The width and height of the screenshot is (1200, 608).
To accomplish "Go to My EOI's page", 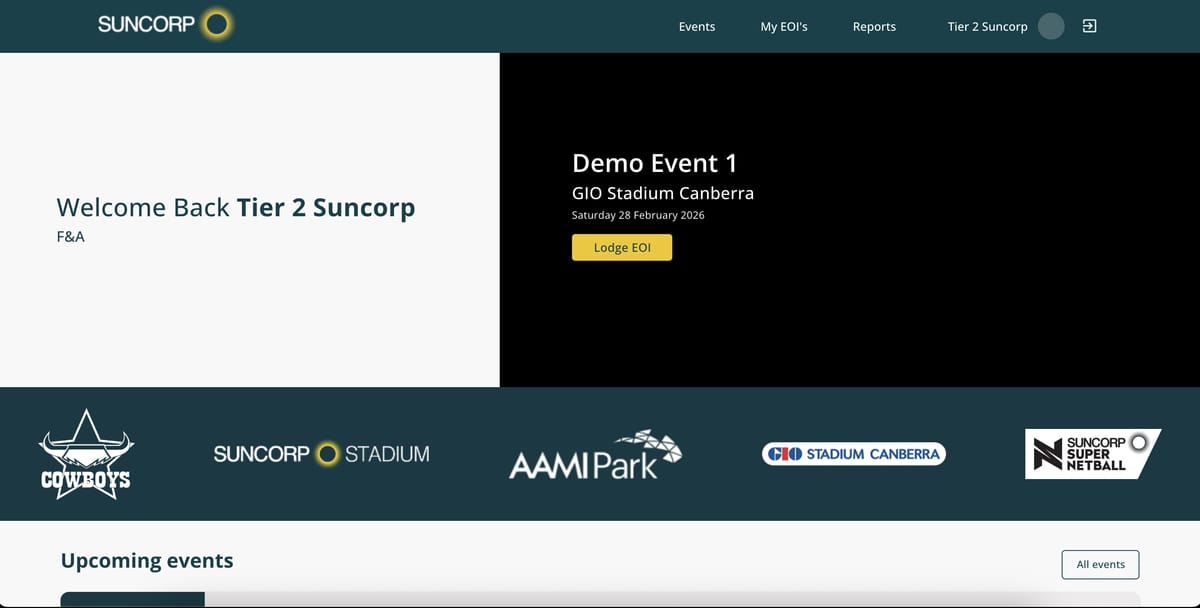I will 784,27.
